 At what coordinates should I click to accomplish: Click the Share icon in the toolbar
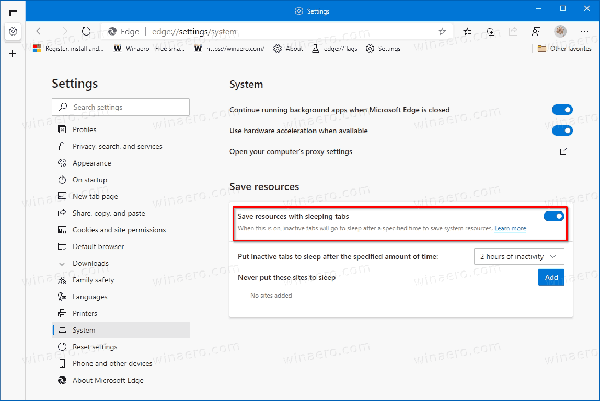tap(513, 31)
